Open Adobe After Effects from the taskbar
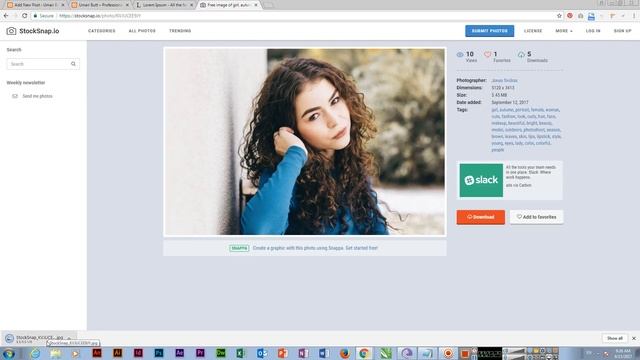The height and width of the screenshot is (360, 640). click(179, 353)
